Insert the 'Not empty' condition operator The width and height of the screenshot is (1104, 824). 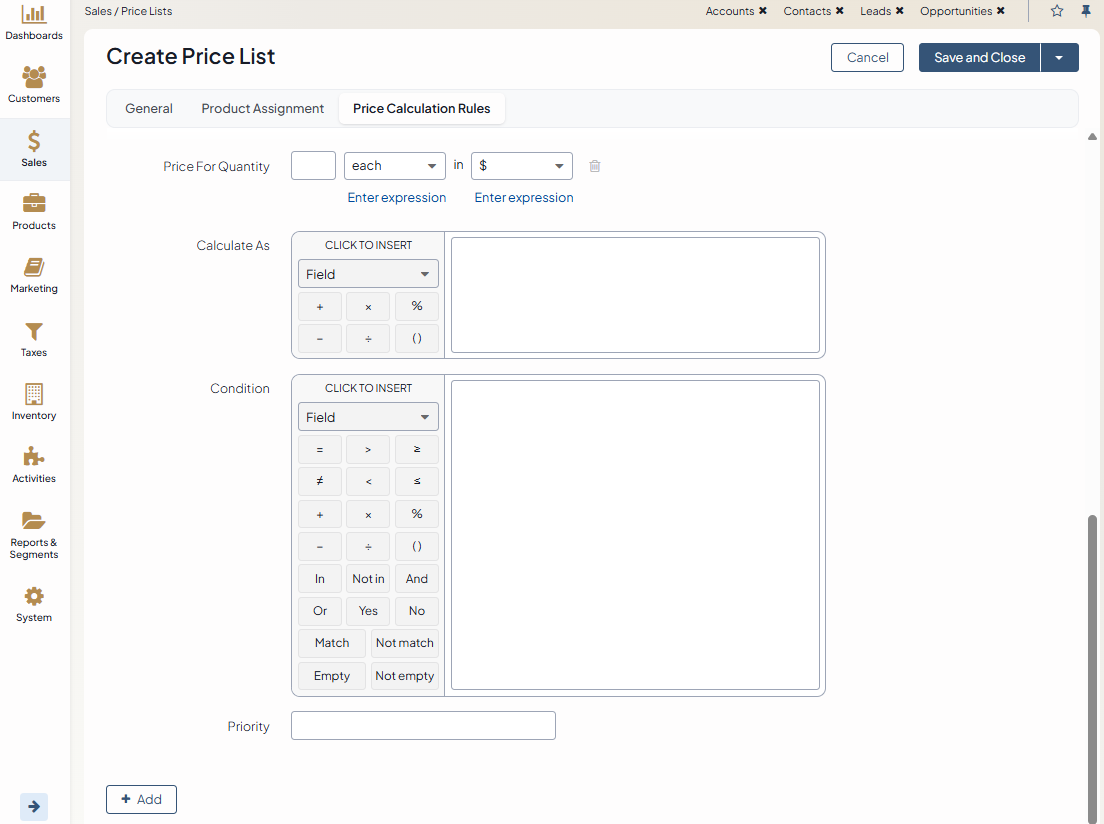[404, 676]
